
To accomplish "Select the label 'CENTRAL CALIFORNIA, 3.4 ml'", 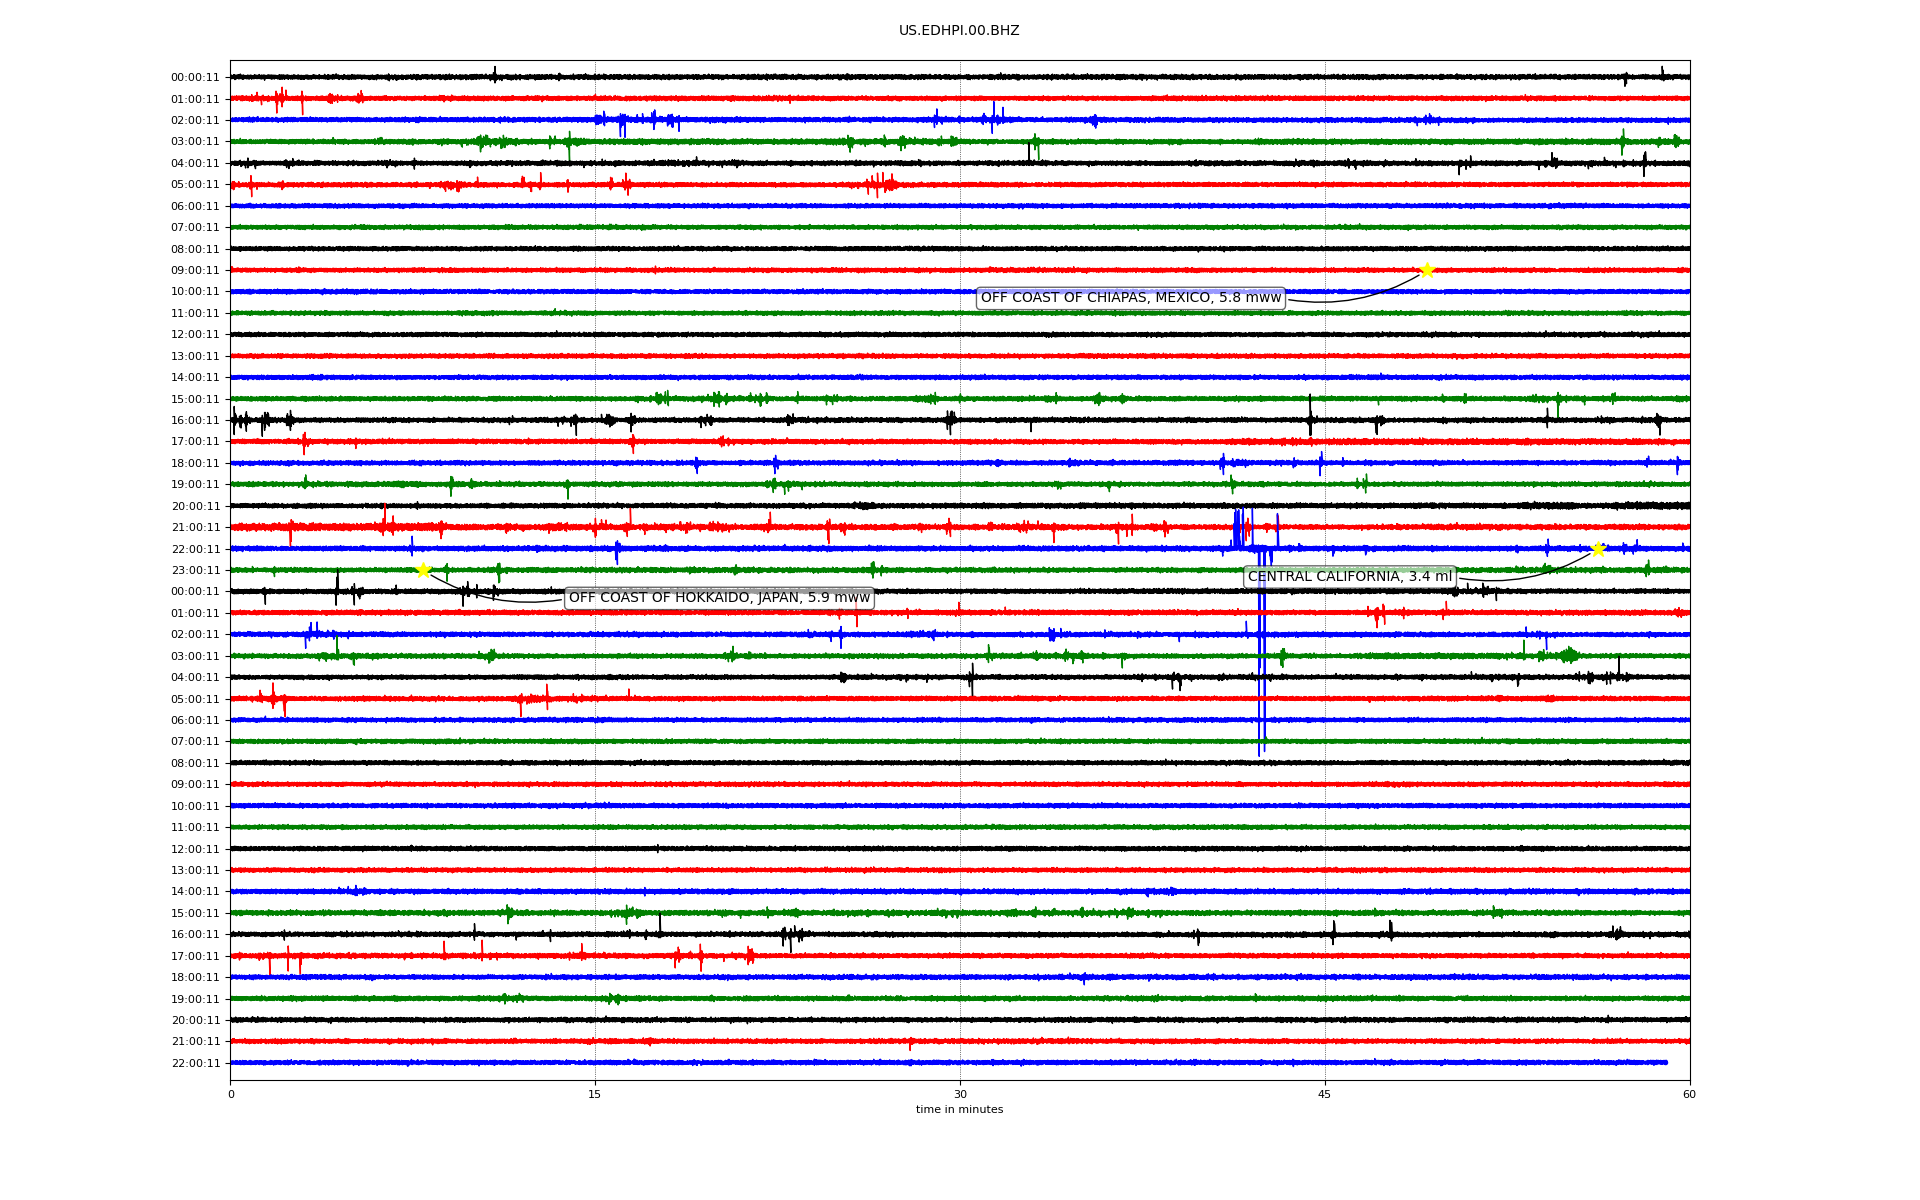I will coord(1349,577).
